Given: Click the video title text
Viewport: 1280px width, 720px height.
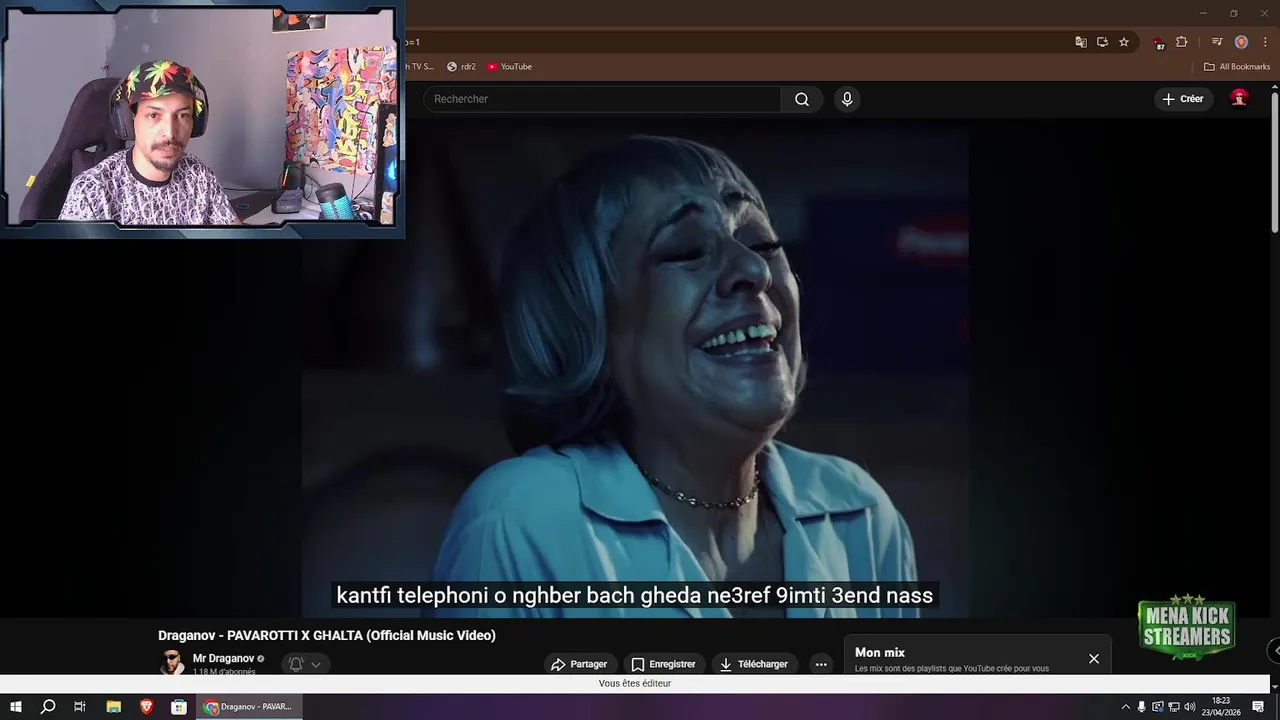Looking at the screenshot, I should [327, 636].
